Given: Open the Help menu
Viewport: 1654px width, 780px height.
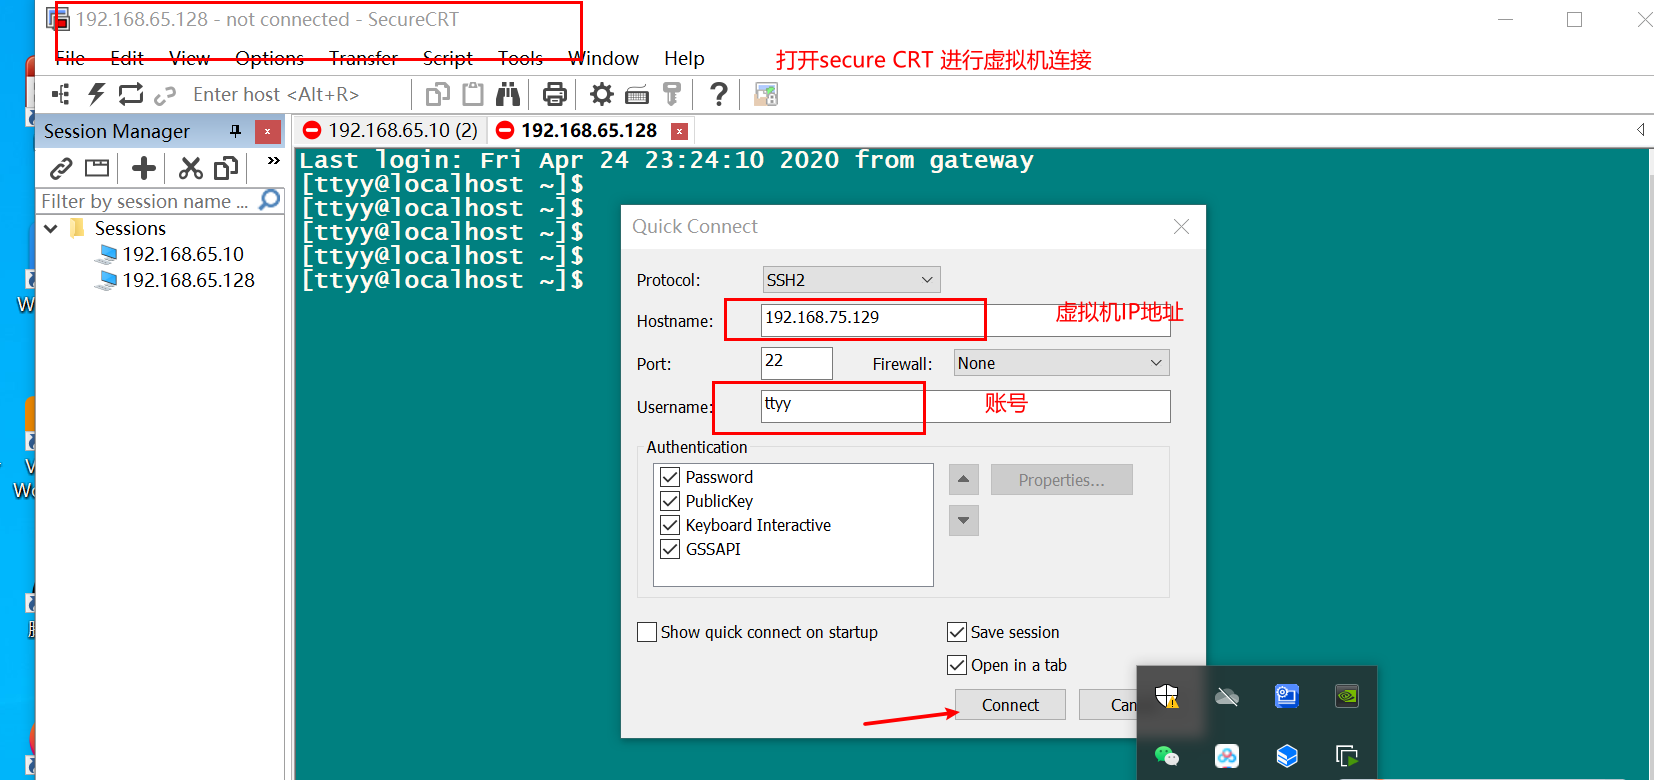Looking at the screenshot, I should 684,58.
